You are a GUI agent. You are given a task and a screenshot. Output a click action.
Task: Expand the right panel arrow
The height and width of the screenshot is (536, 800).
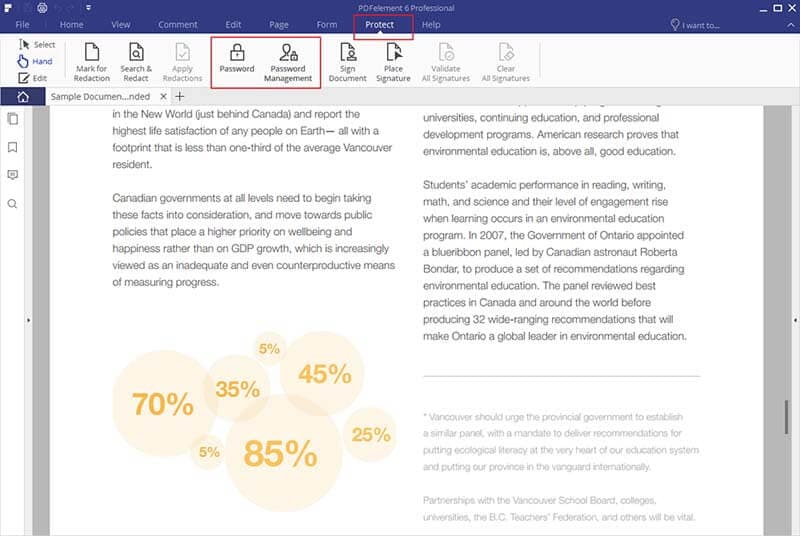tap(795, 320)
